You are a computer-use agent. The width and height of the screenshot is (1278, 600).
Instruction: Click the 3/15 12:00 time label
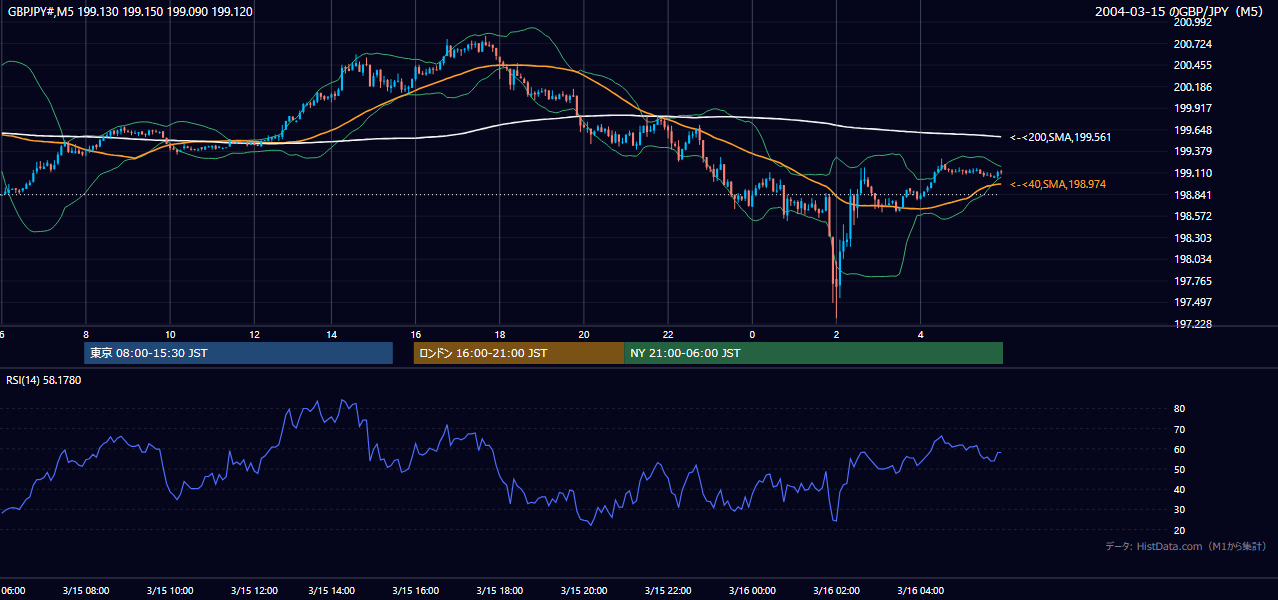coord(253,590)
